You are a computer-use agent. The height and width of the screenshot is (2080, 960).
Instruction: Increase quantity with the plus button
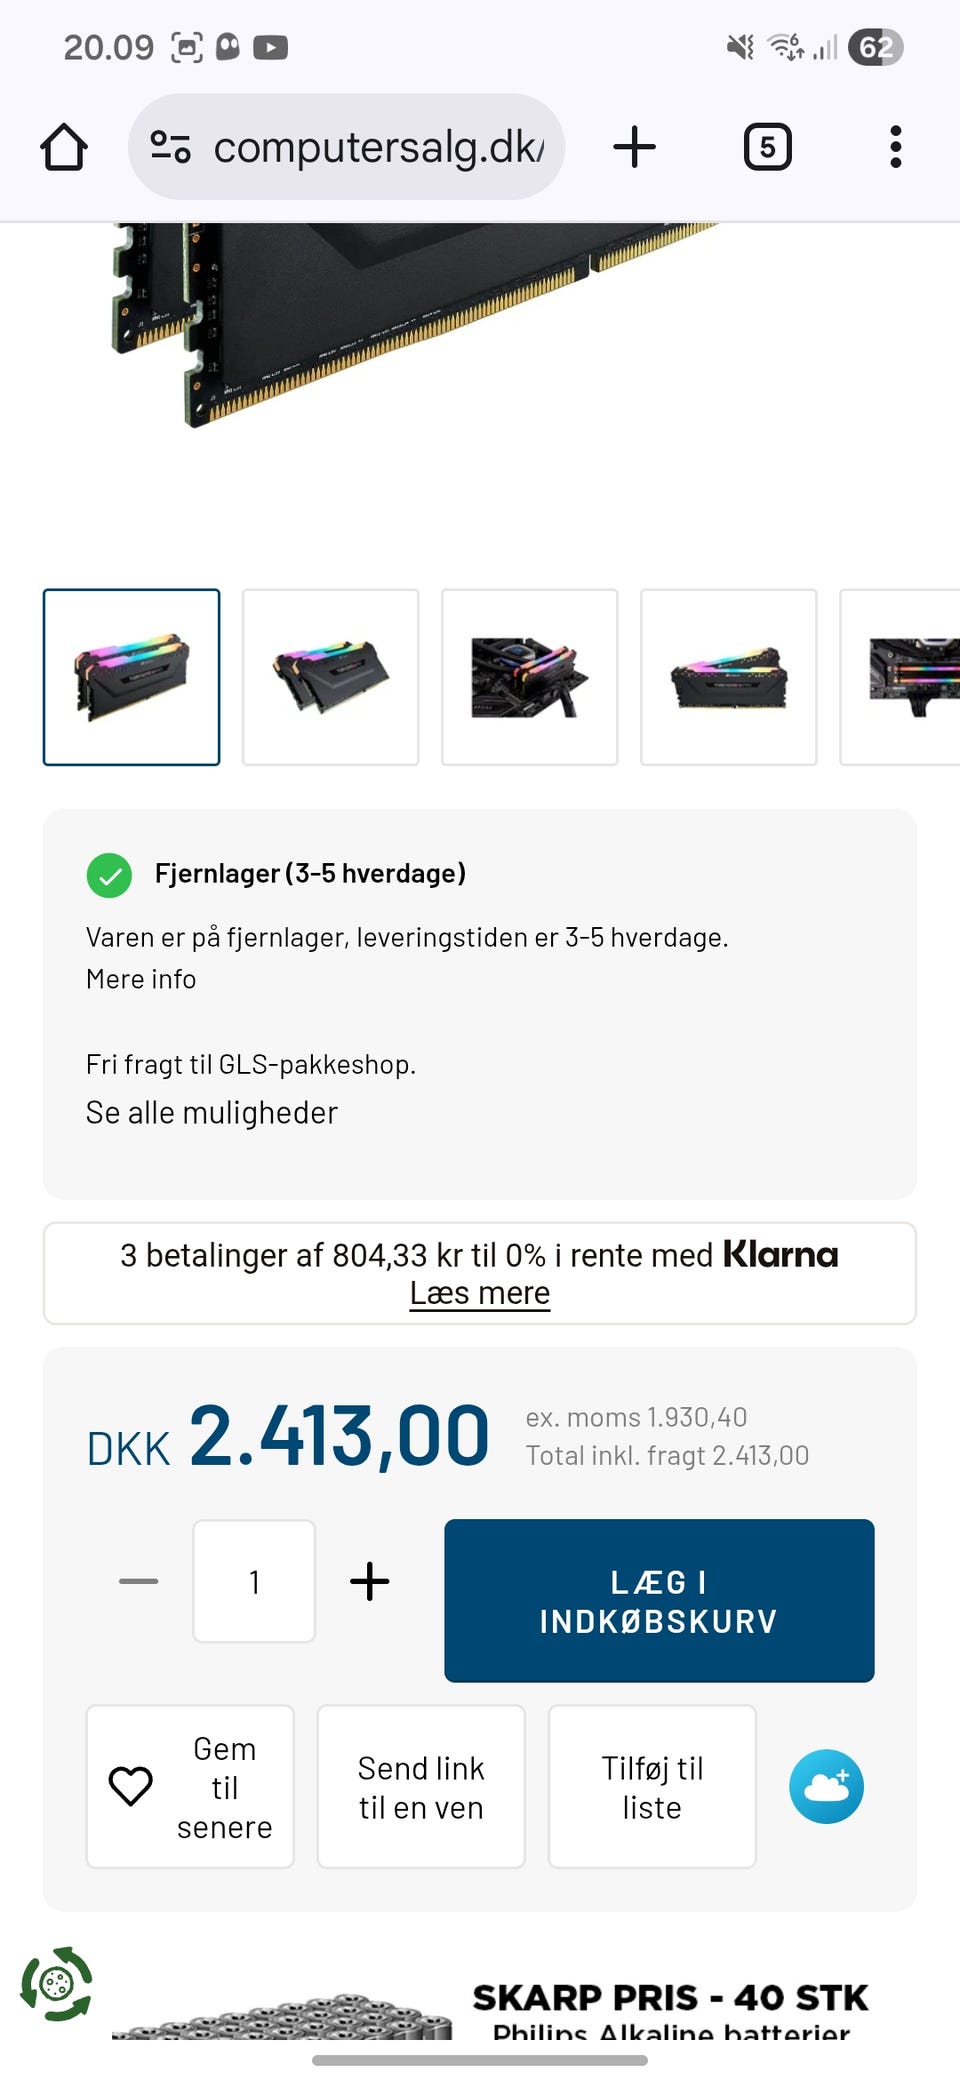(369, 1581)
